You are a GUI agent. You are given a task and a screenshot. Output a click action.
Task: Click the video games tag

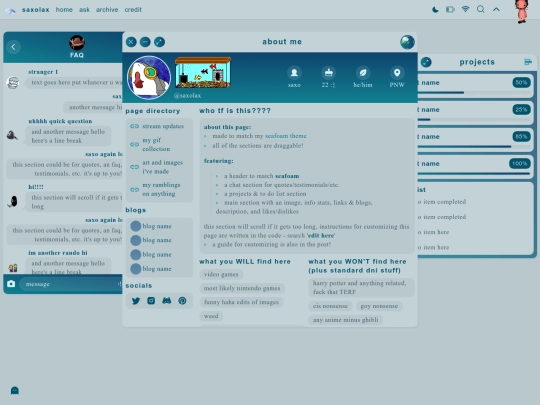click(221, 274)
